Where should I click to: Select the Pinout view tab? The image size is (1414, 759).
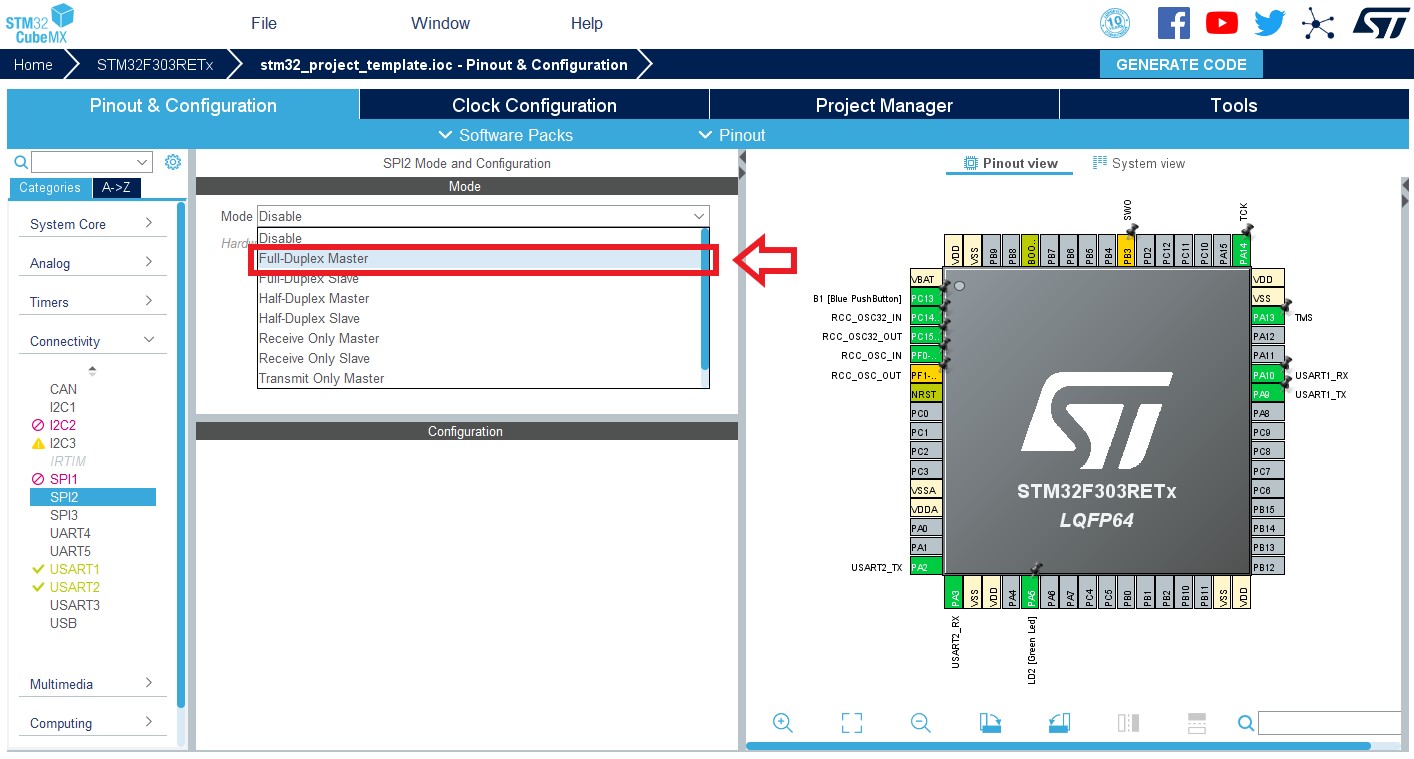pyautogui.click(x=1010, y=163)
